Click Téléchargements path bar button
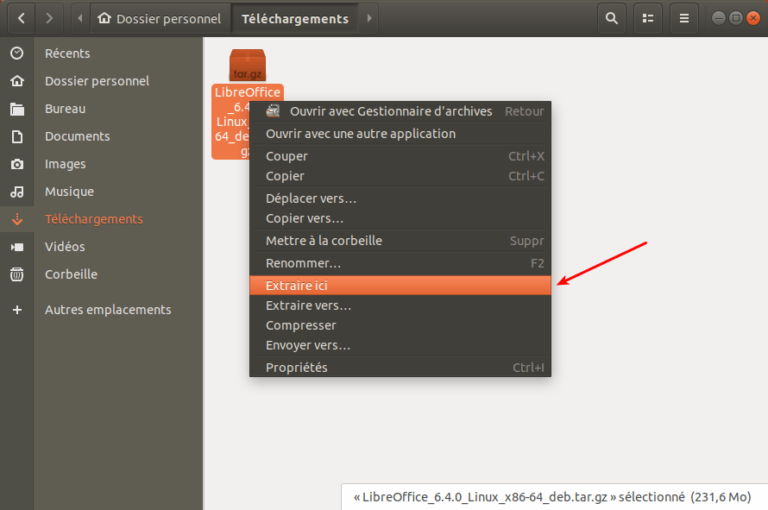 tap(295, 18)
